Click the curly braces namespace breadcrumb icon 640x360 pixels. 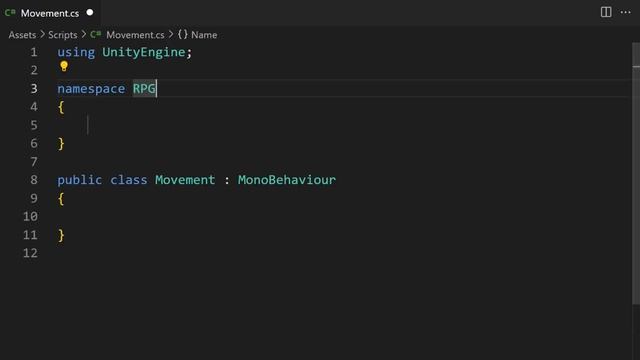point(182,34)
